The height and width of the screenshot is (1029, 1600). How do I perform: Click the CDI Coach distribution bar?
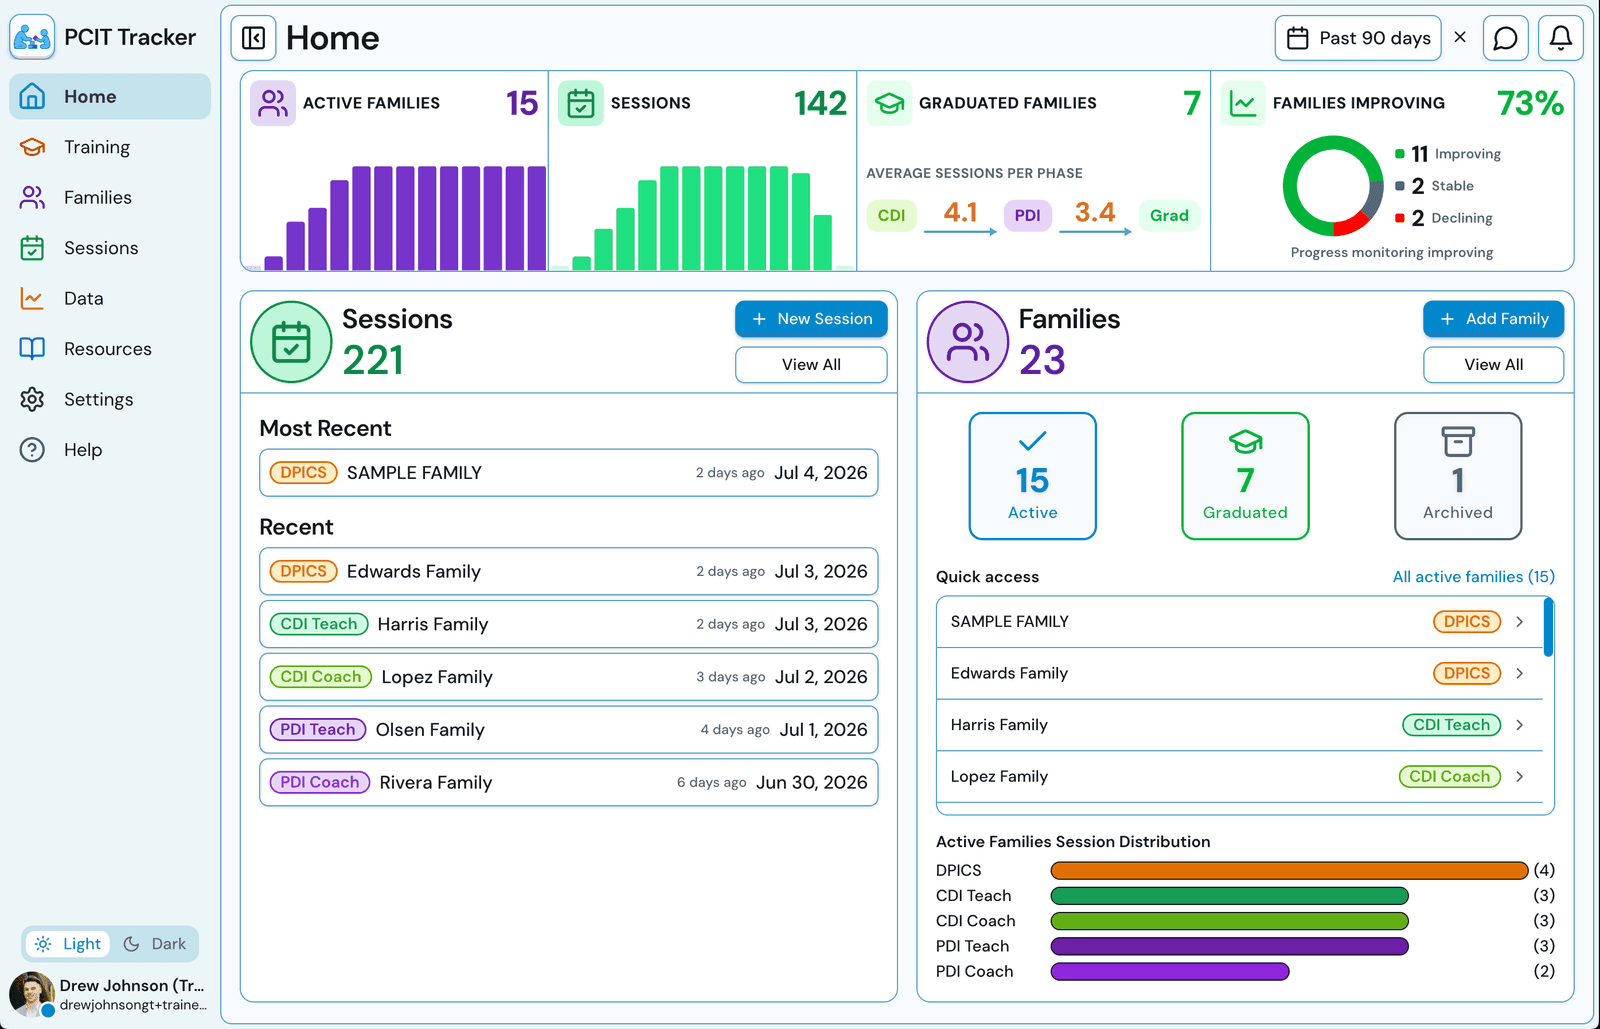(x=1229, y=921)
